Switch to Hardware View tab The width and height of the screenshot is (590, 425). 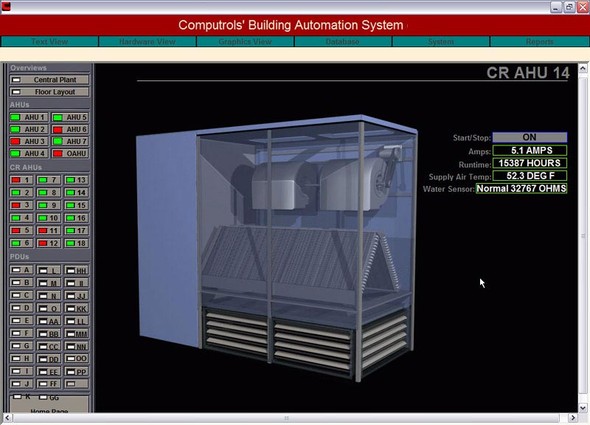click(x=147, y=41)
